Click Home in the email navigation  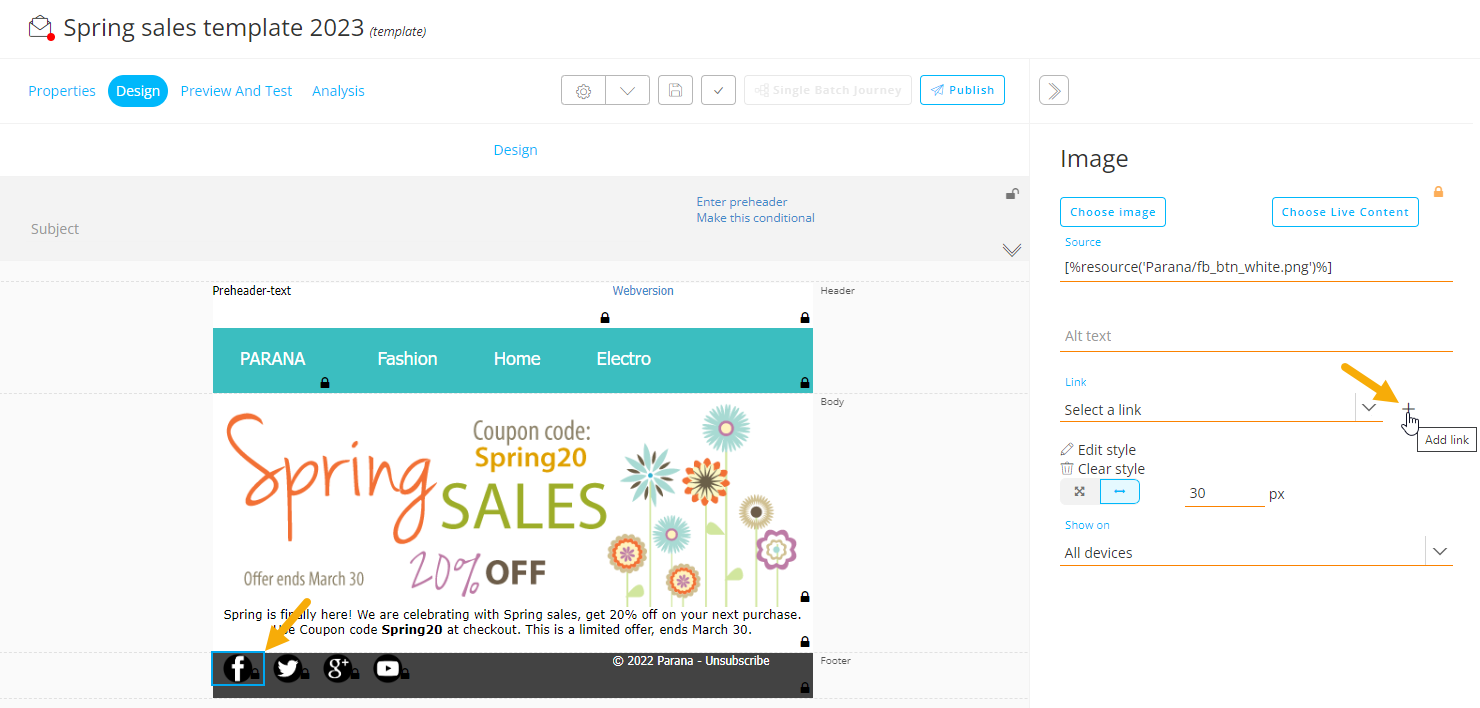click(x=517, y=359)
